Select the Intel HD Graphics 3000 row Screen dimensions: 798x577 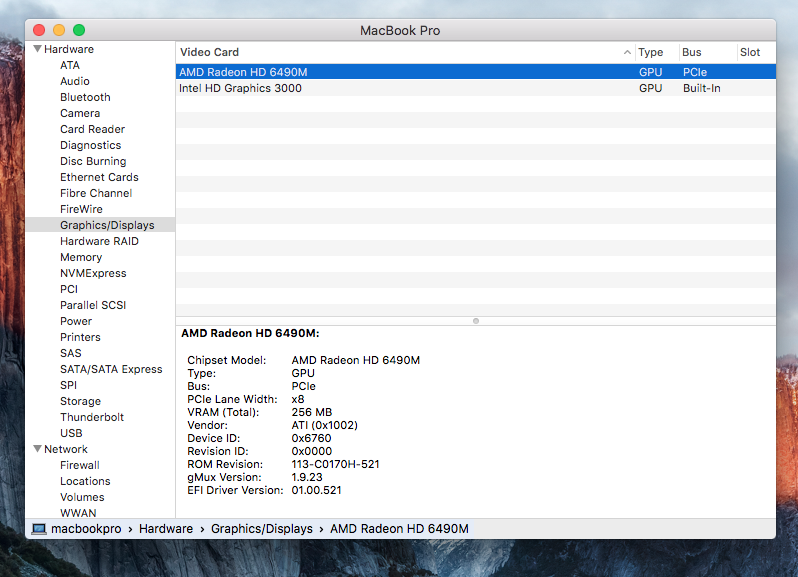[x=476, y=88]
